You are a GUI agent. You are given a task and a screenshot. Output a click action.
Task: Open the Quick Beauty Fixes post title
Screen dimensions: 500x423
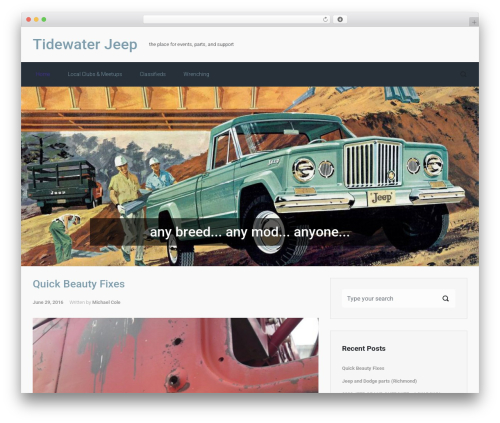(x=79, y=284)
